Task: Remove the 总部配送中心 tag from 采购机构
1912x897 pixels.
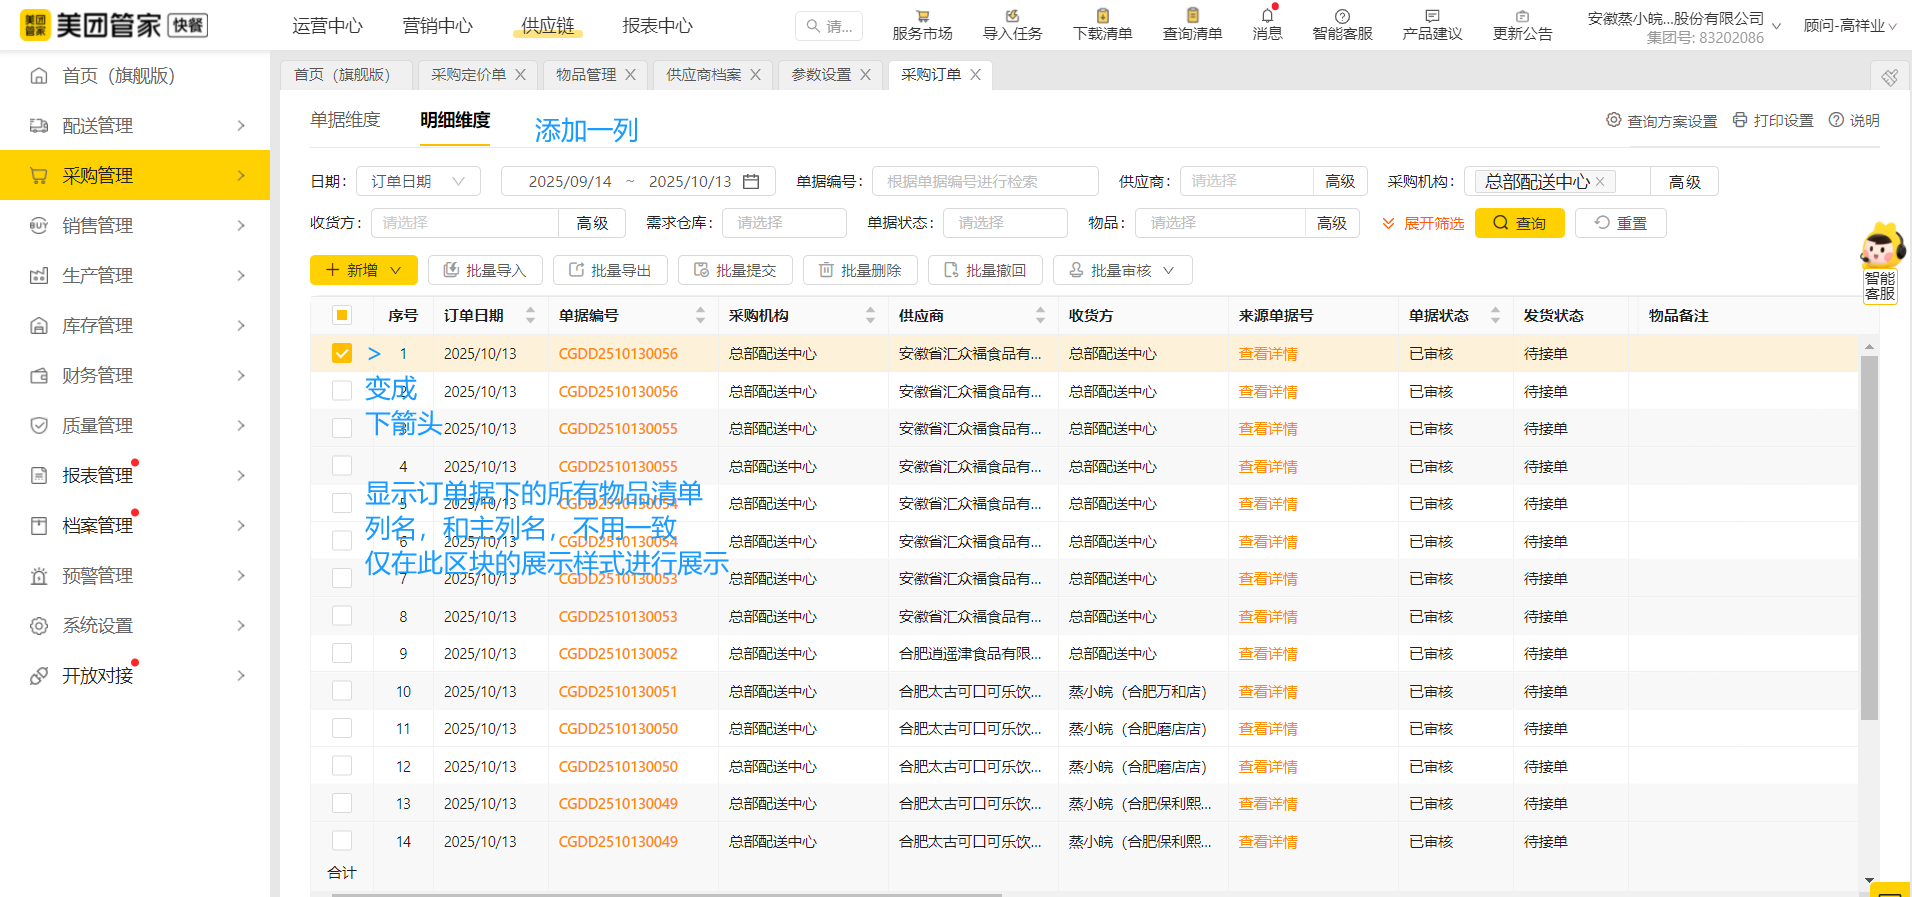Action: click(1600, 181)
